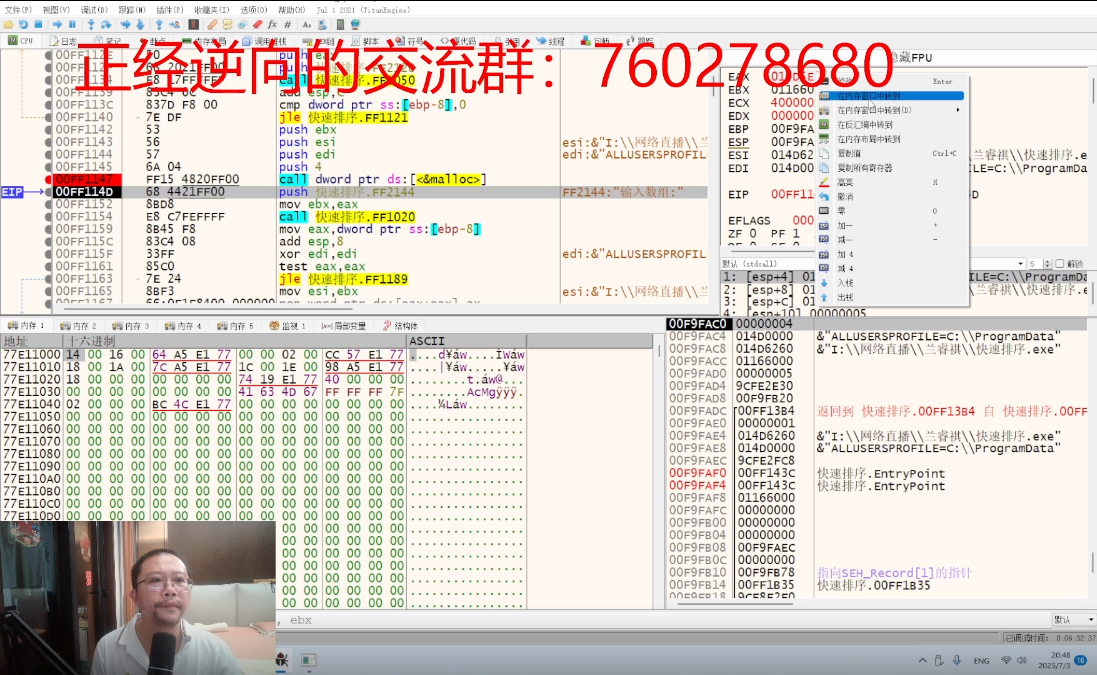Image resolution: width=1097 pixels, height=675 pixels.
Task: Click the ASCII column header in dump
Action: [x=427, y=342]
